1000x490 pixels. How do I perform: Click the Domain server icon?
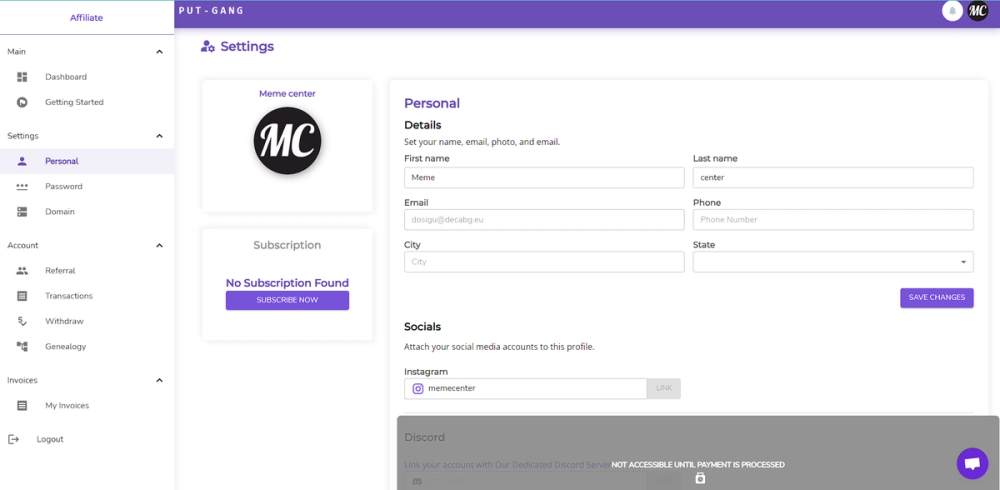22,212
